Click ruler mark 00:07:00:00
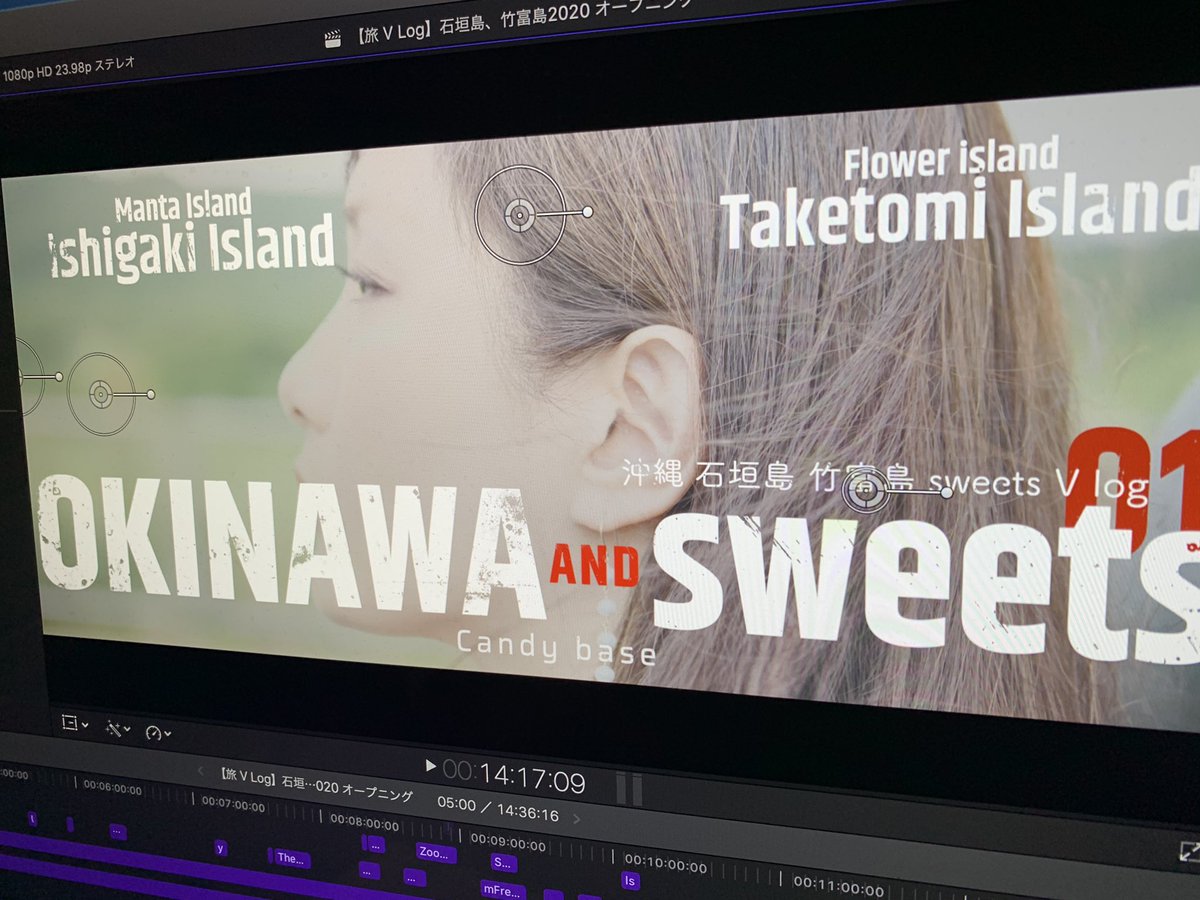Image resolution: width=1200 pixels, height=900 pixels. 232,802
